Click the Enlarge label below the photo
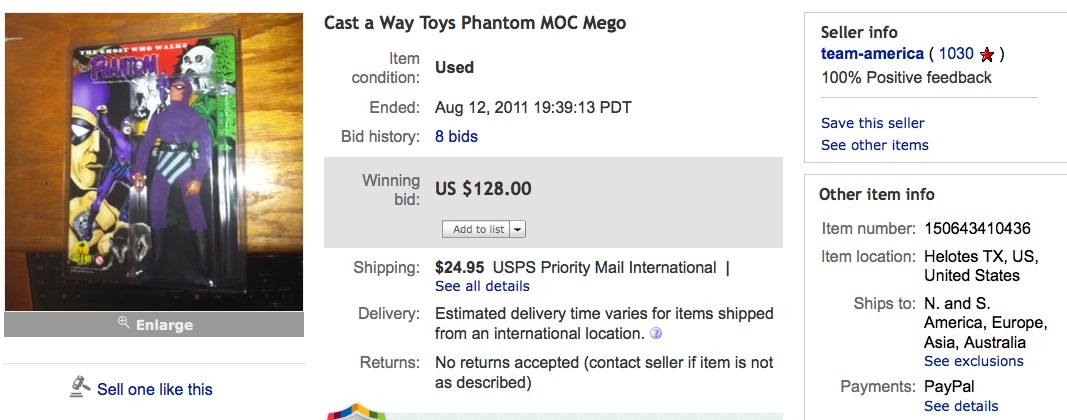The height and width of the screenshot is (420, 1067). [164, 325]
